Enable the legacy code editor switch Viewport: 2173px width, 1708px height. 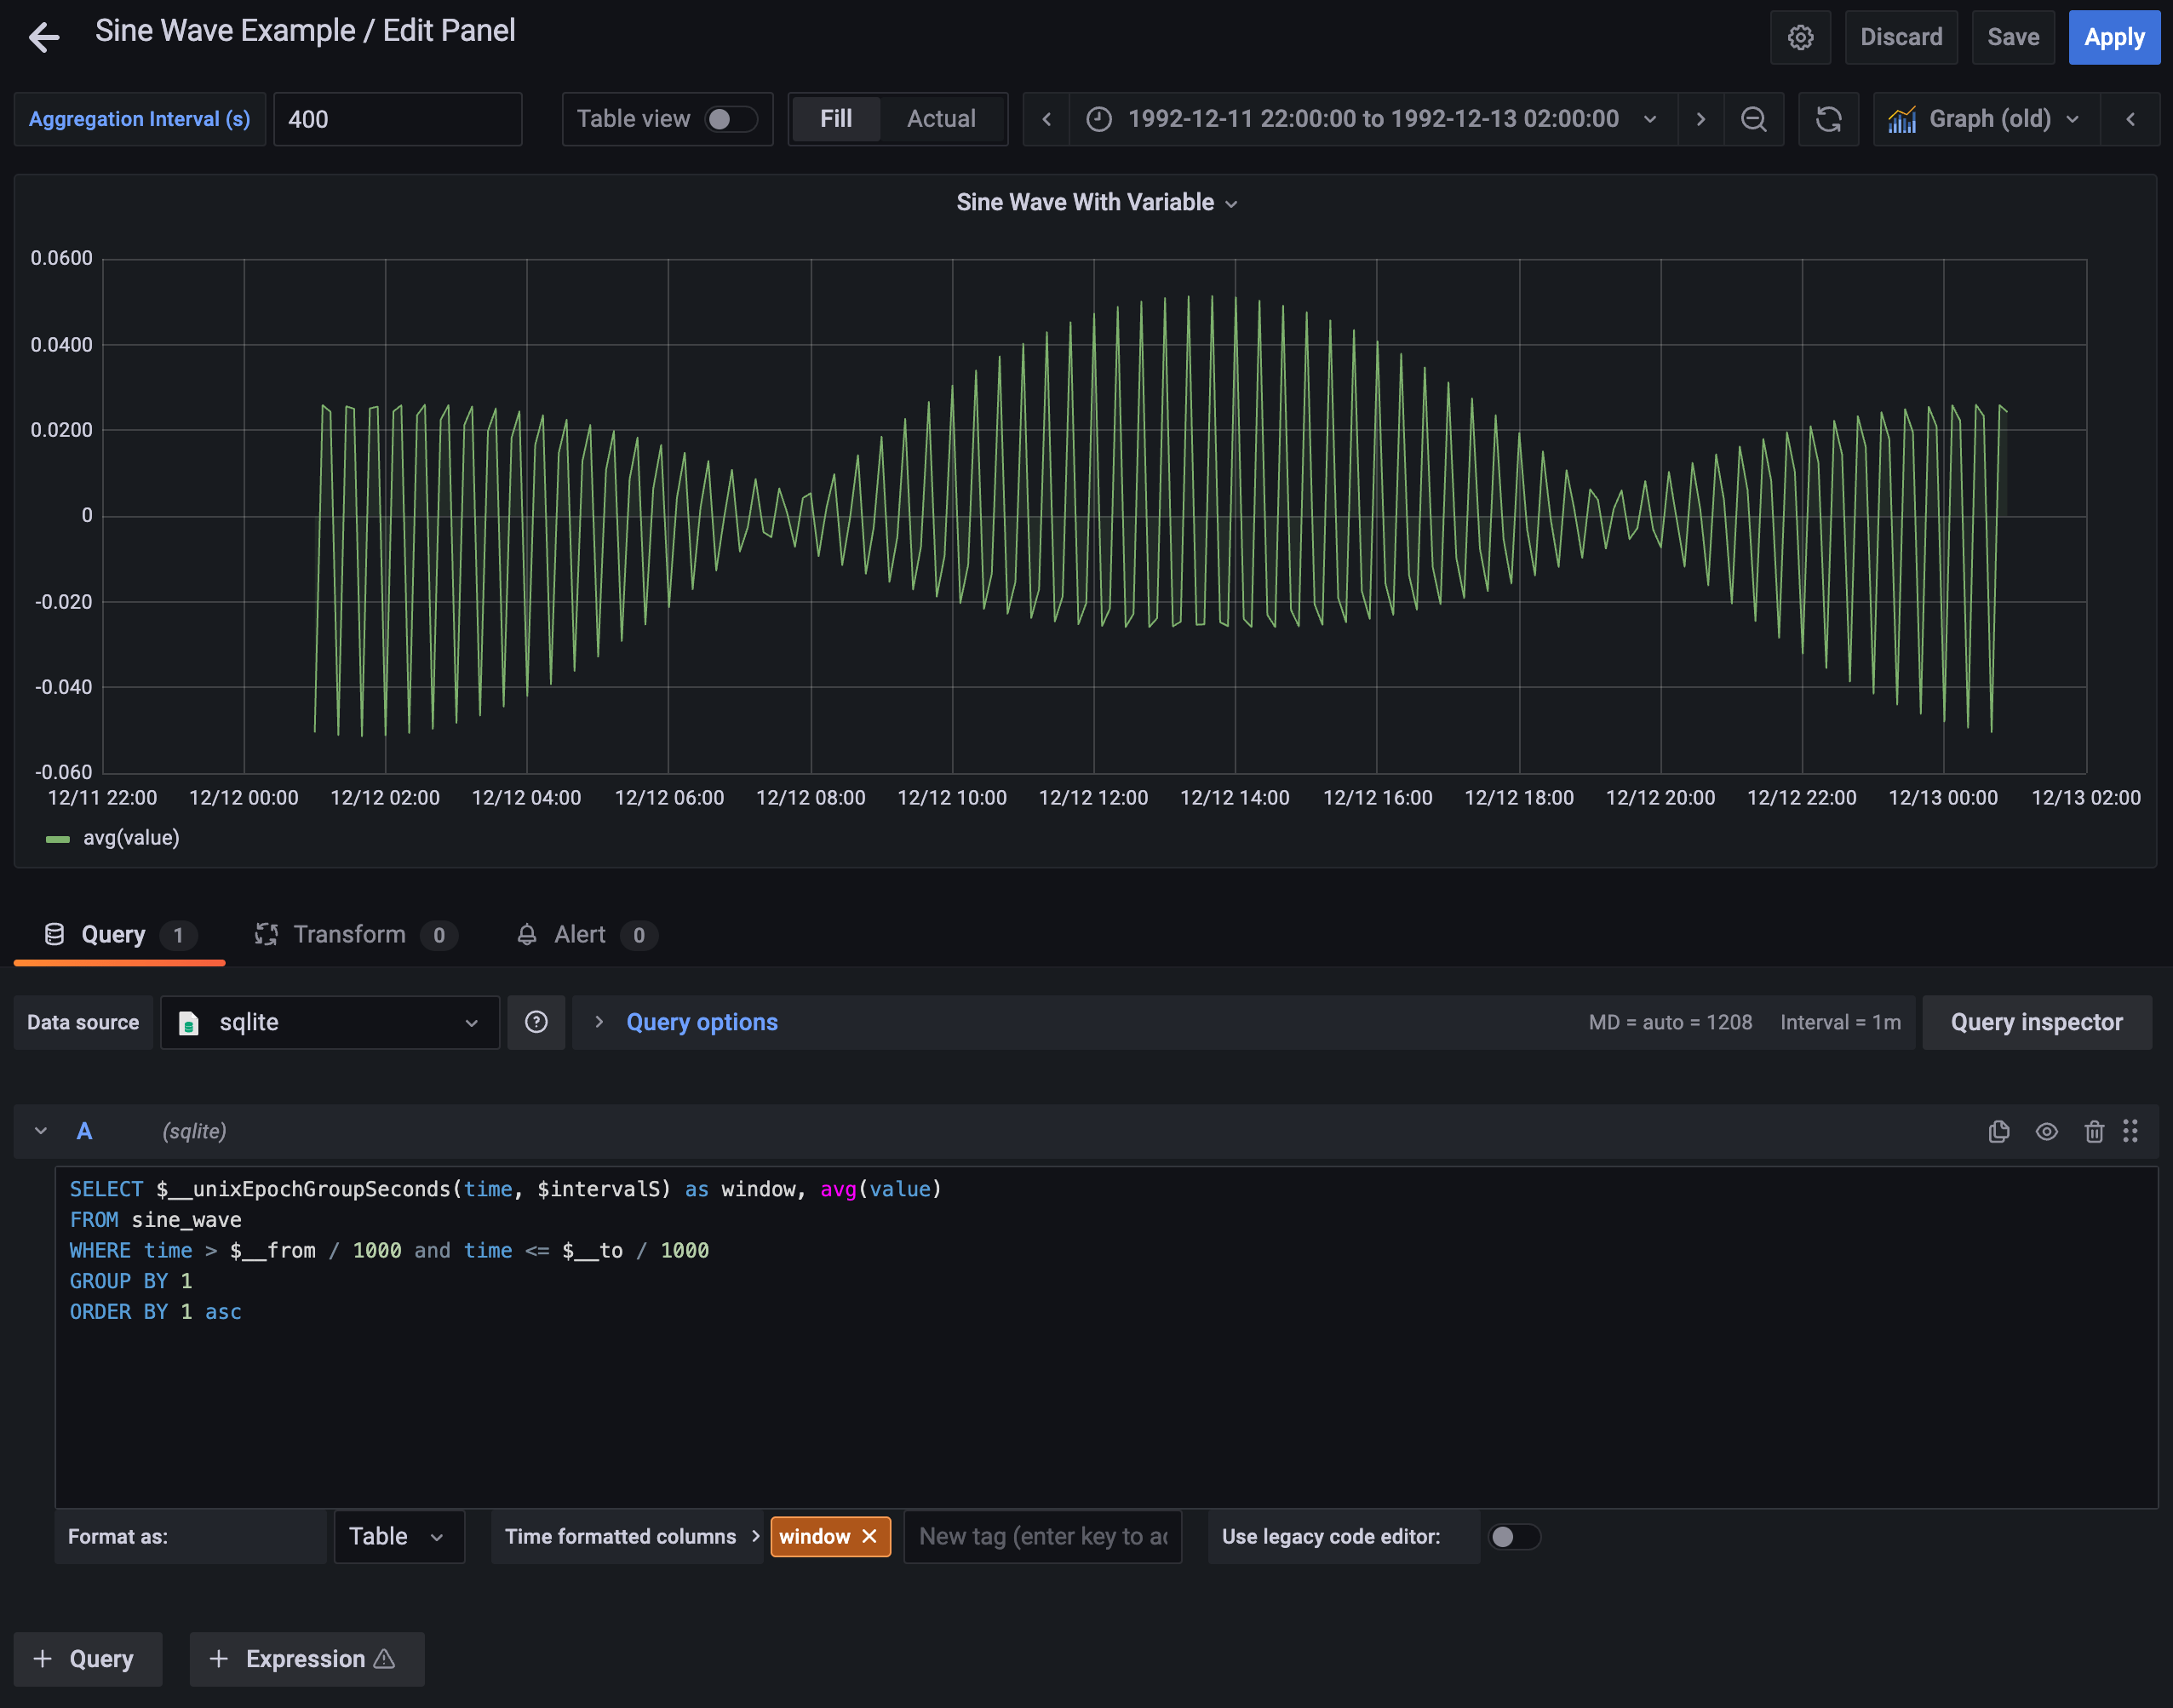1514,1536
